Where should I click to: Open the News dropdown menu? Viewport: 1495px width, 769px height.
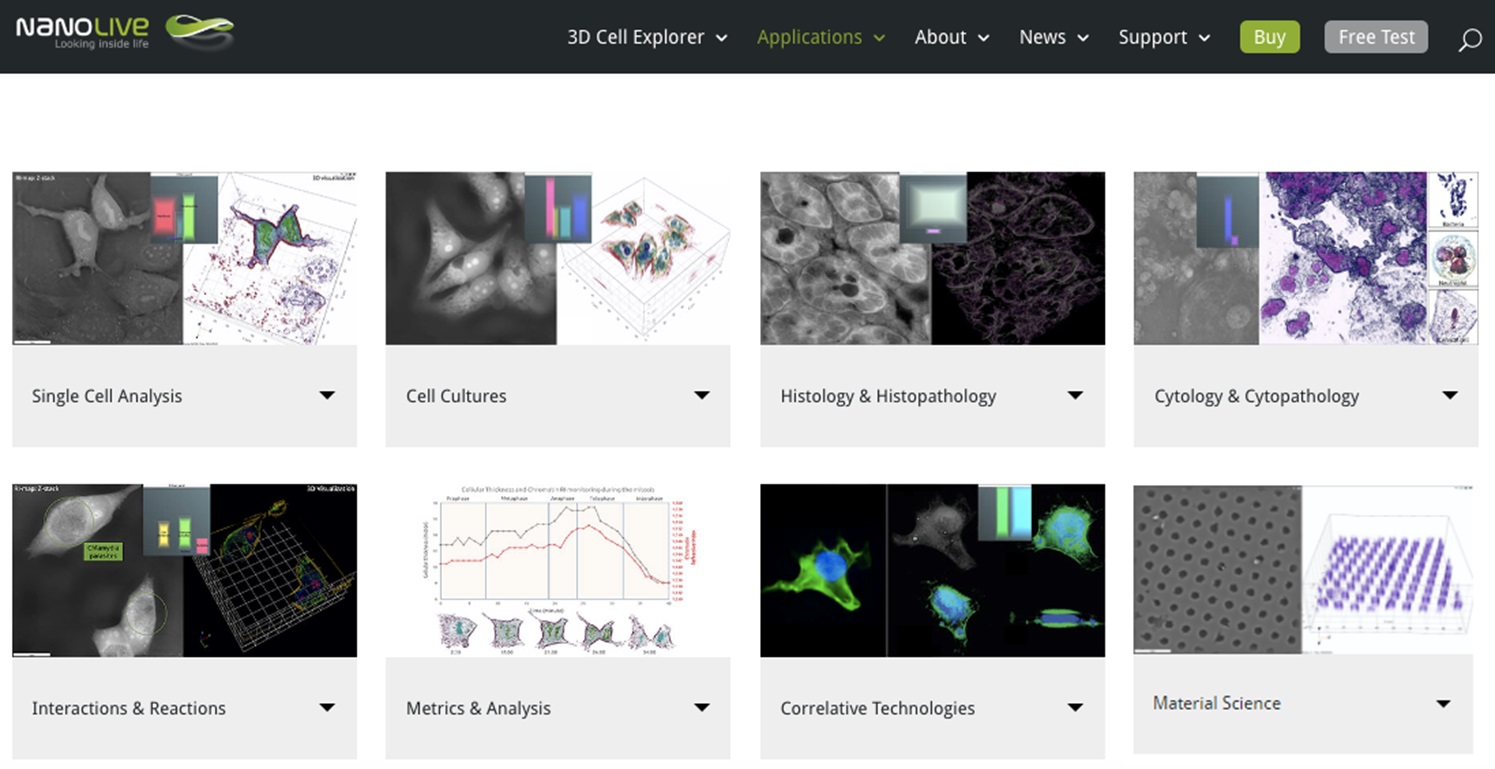pyautogui.click(x=1053, y=37)
